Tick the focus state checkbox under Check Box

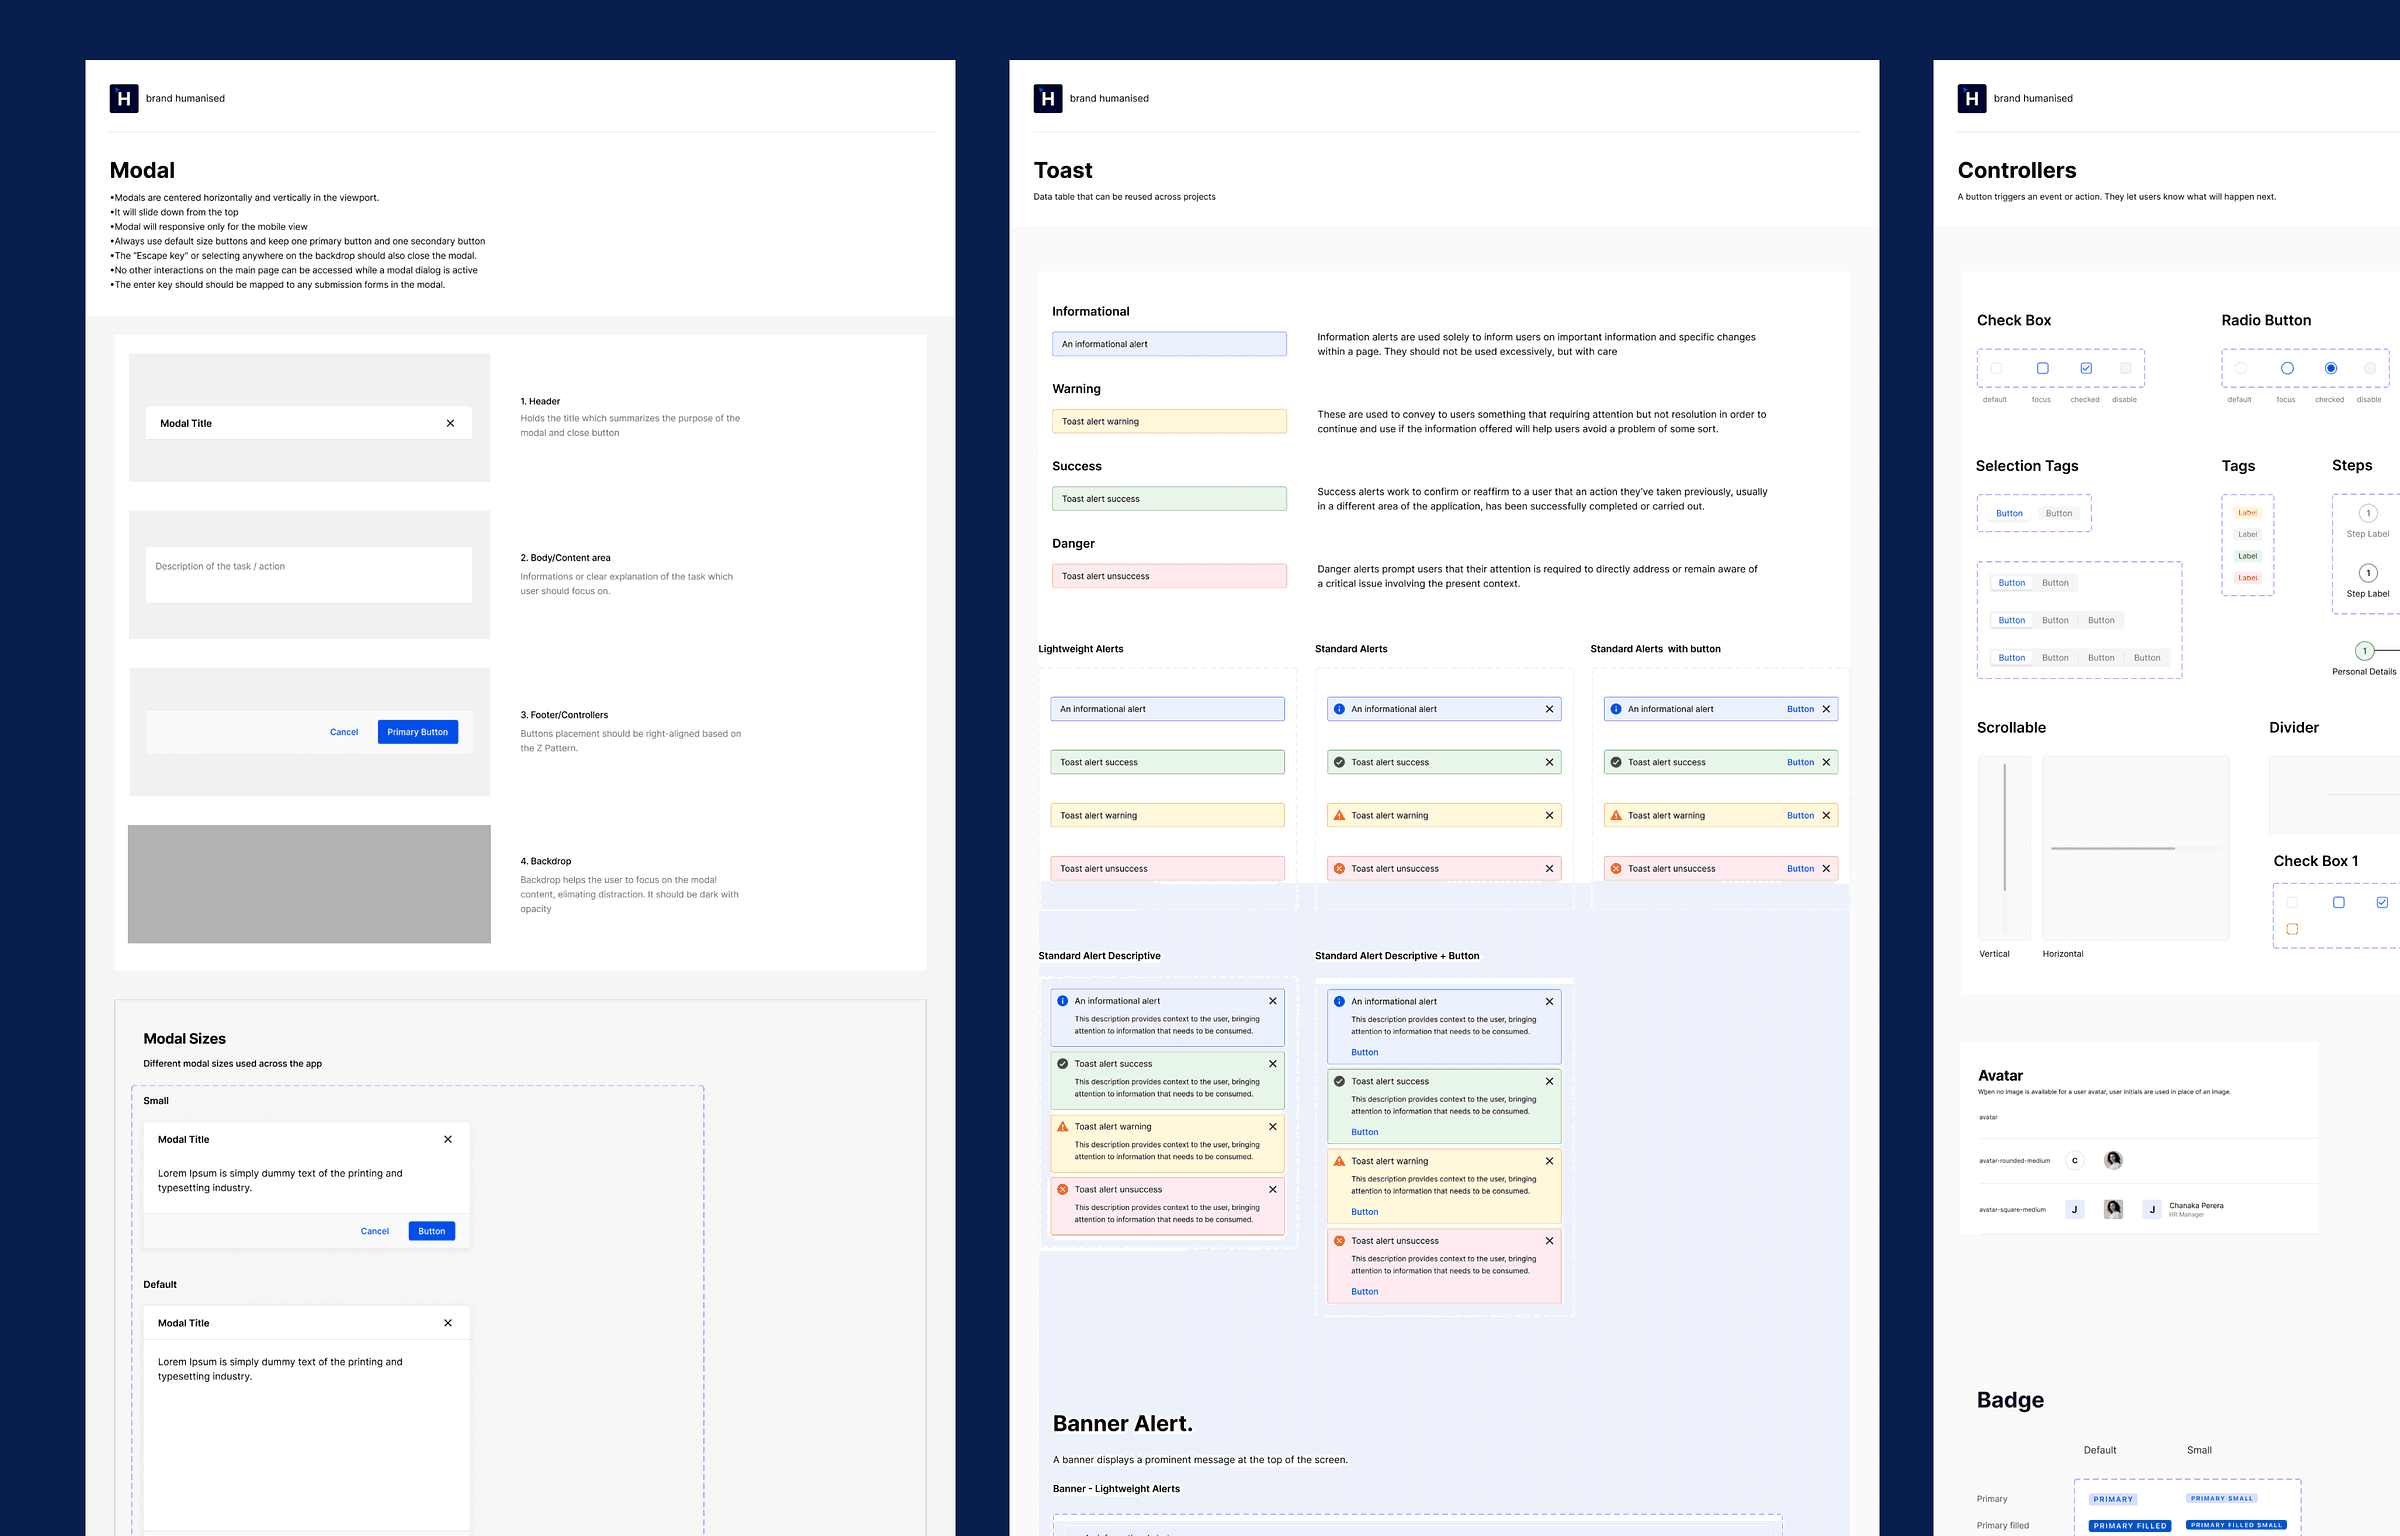[x=2043, y=368]
